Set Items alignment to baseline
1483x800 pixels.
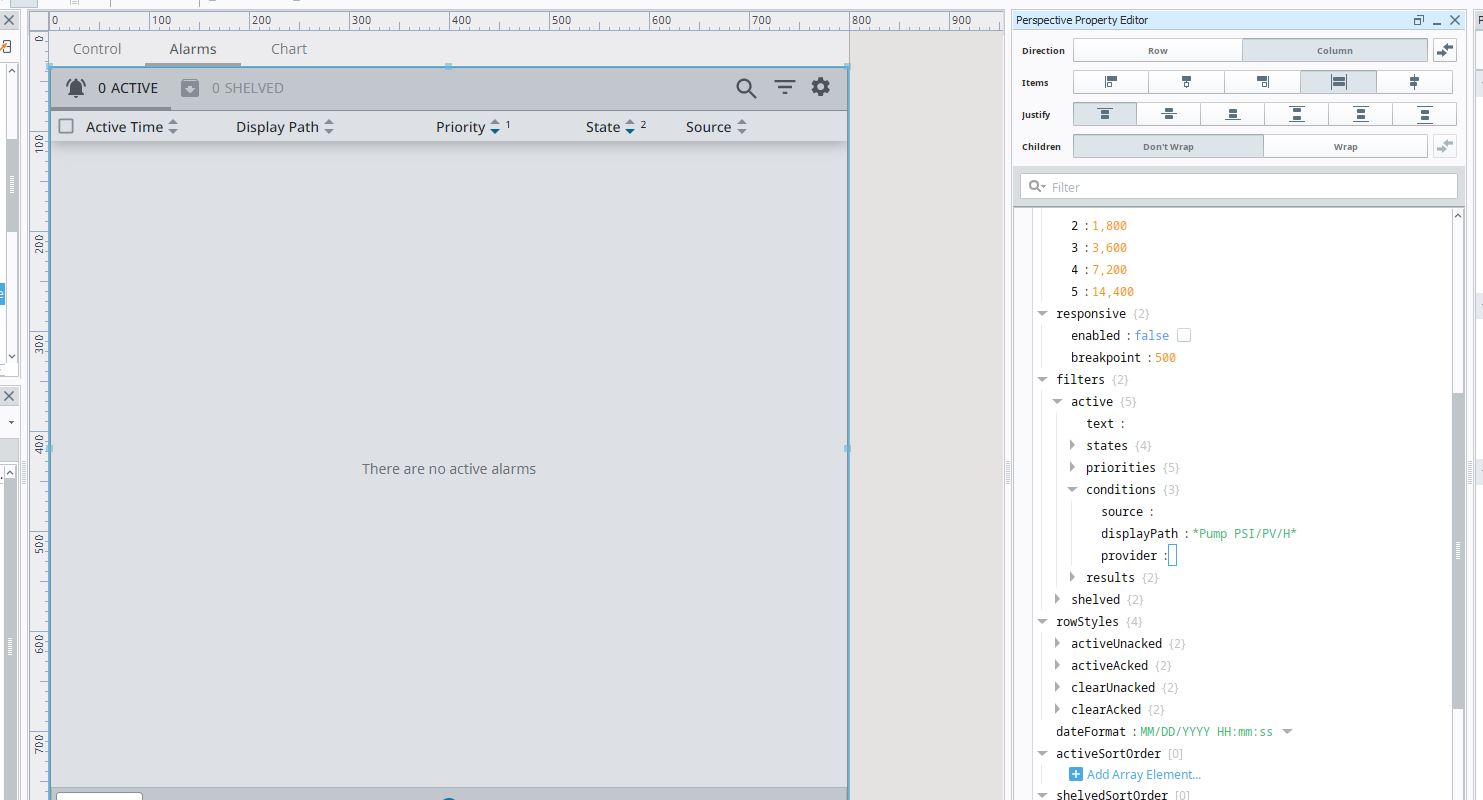(x=1414, y=82)
